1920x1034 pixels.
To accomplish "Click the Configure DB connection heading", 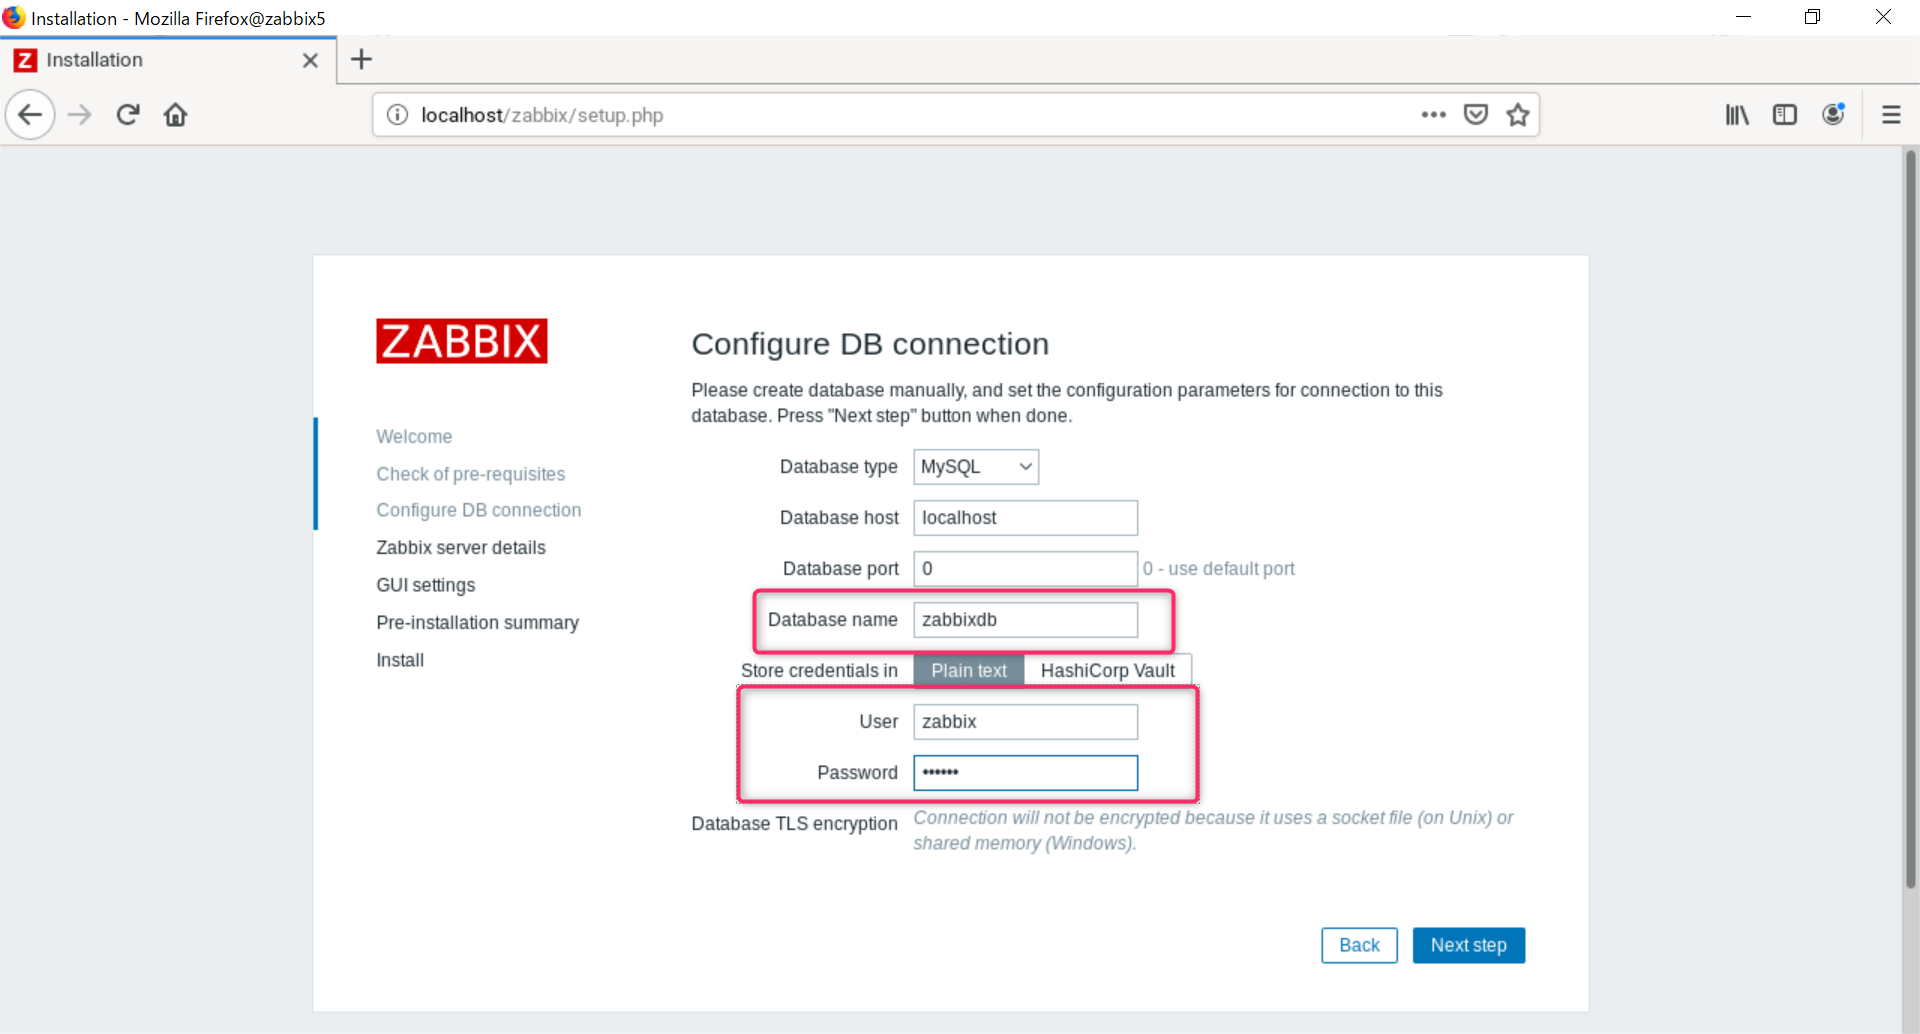I will [870, 344].
